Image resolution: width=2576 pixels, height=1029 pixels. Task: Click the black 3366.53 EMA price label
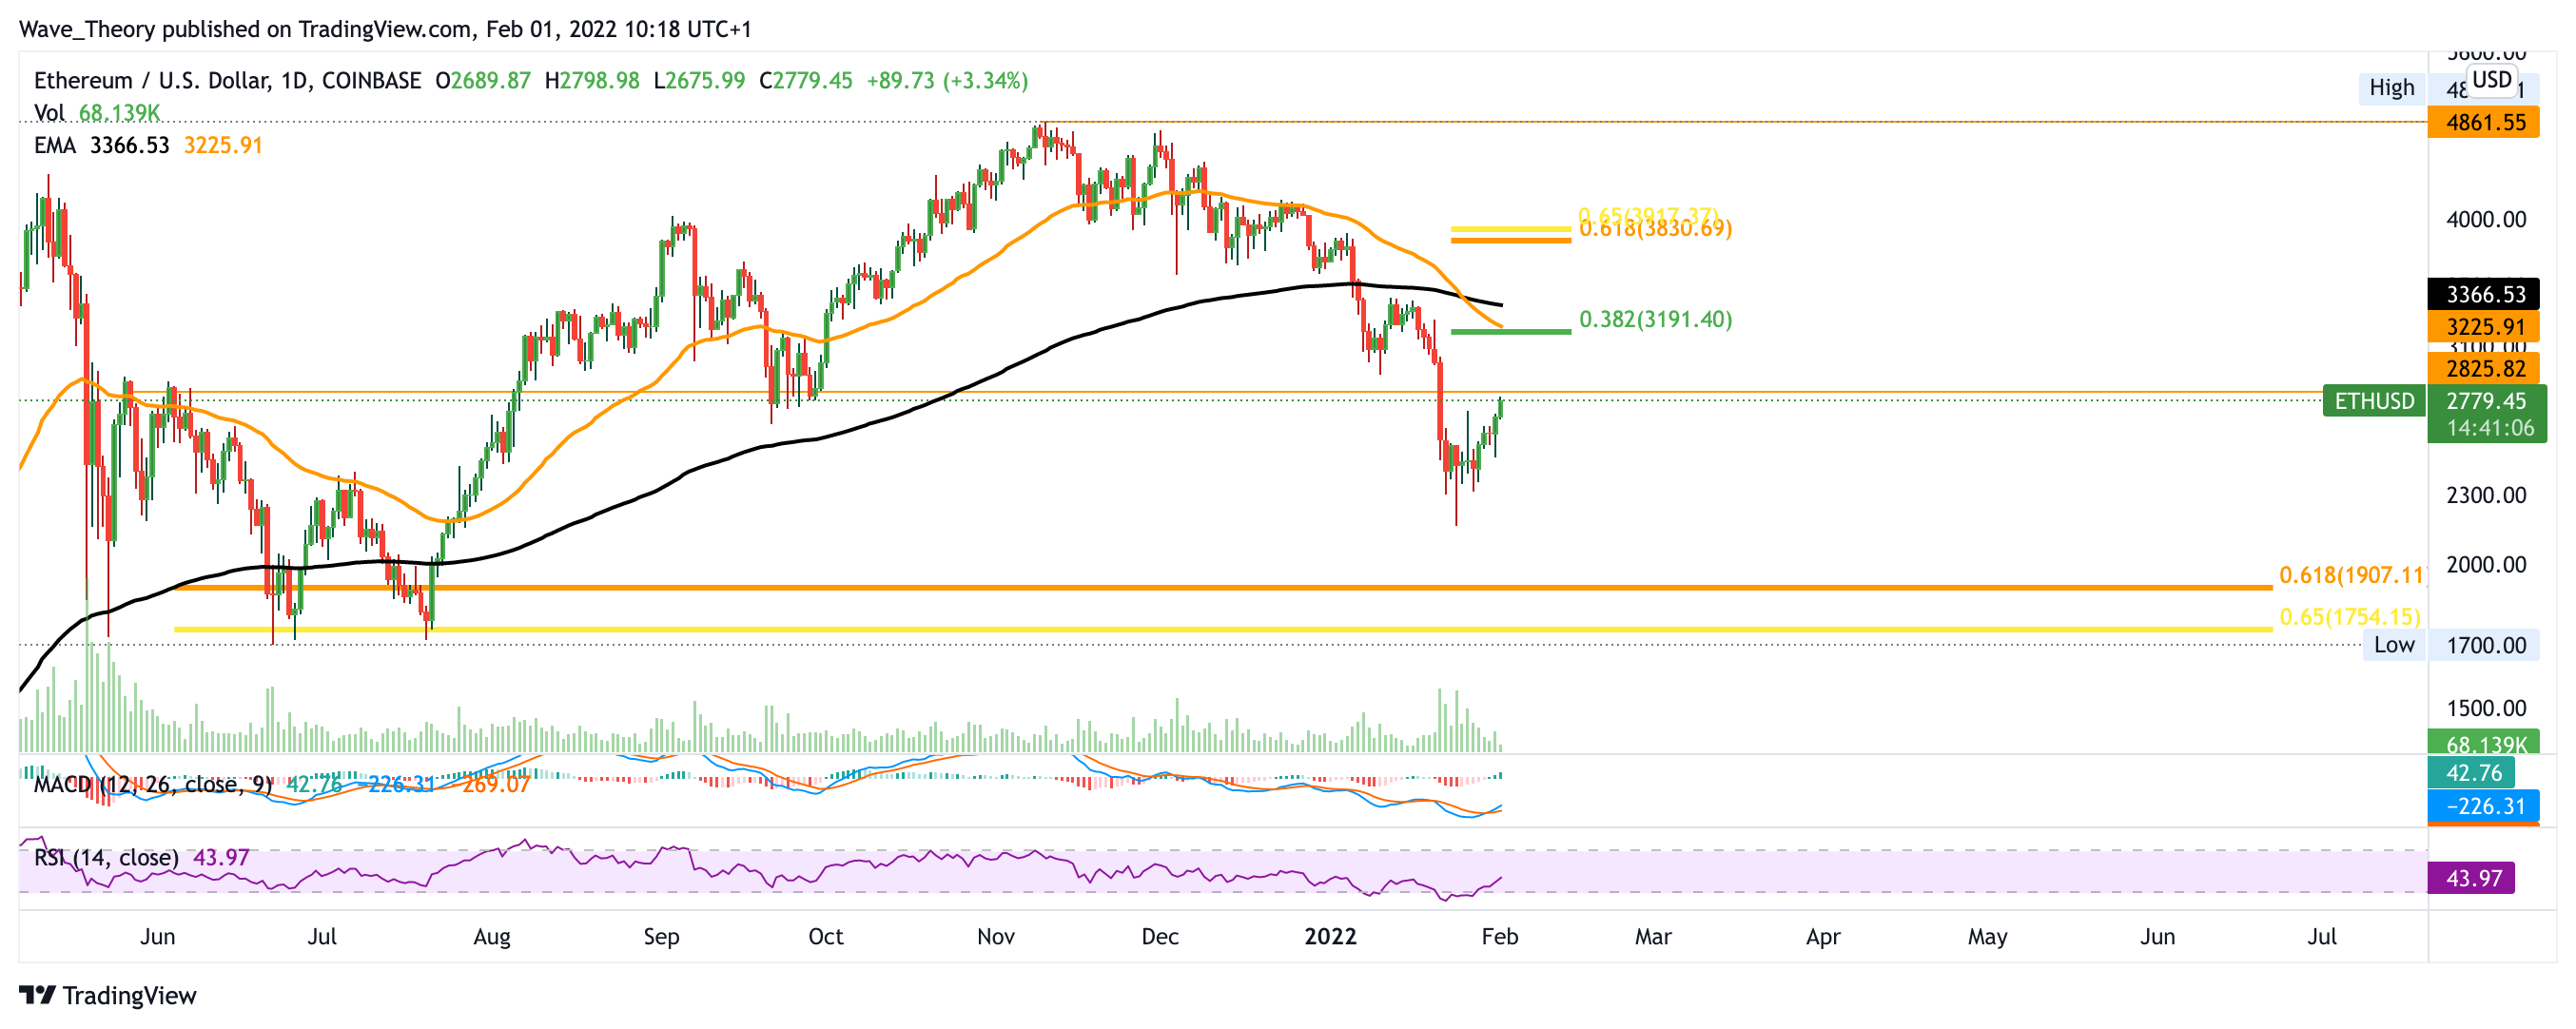[x=2485, y=295]
